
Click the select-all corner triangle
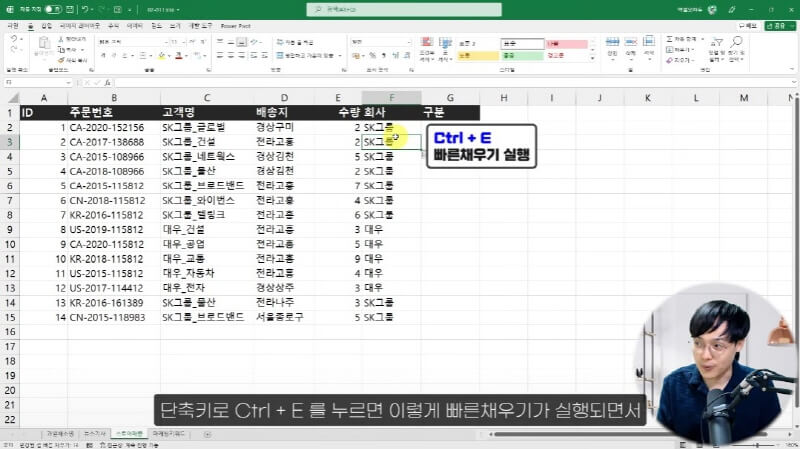coord(12,98)
